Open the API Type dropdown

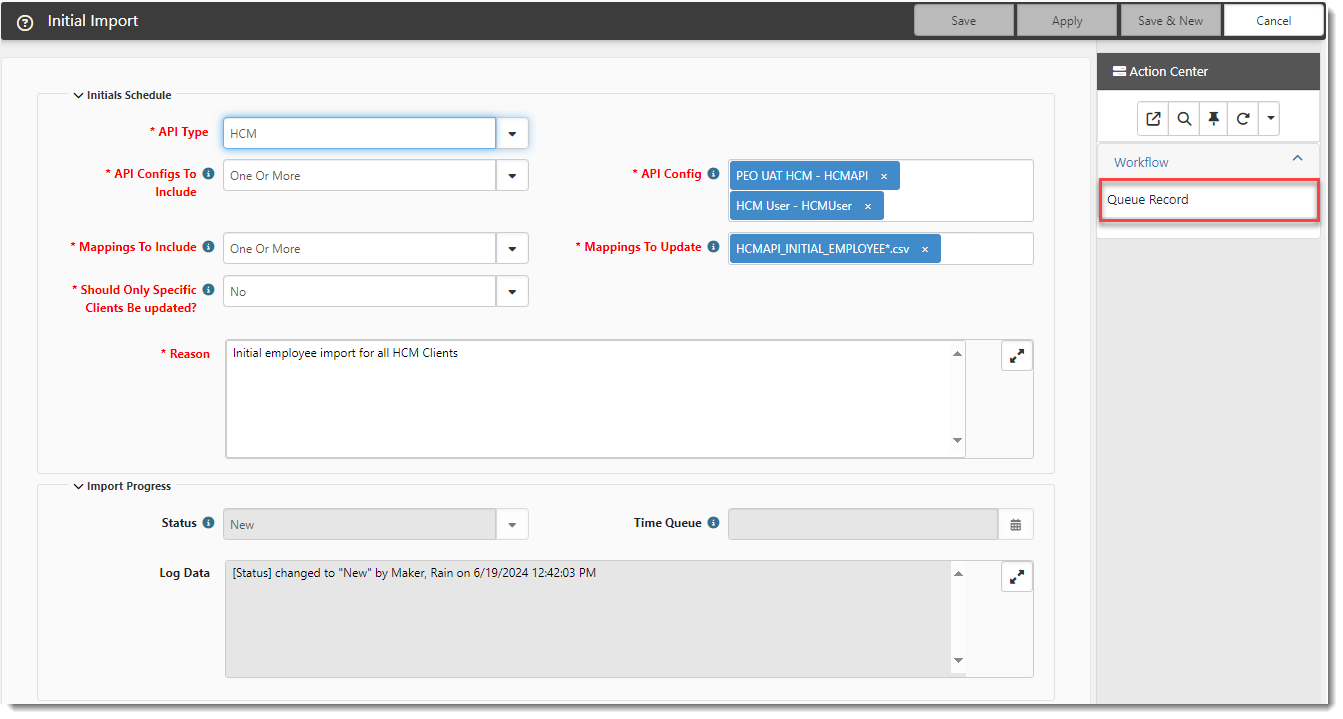pos(512,133)
